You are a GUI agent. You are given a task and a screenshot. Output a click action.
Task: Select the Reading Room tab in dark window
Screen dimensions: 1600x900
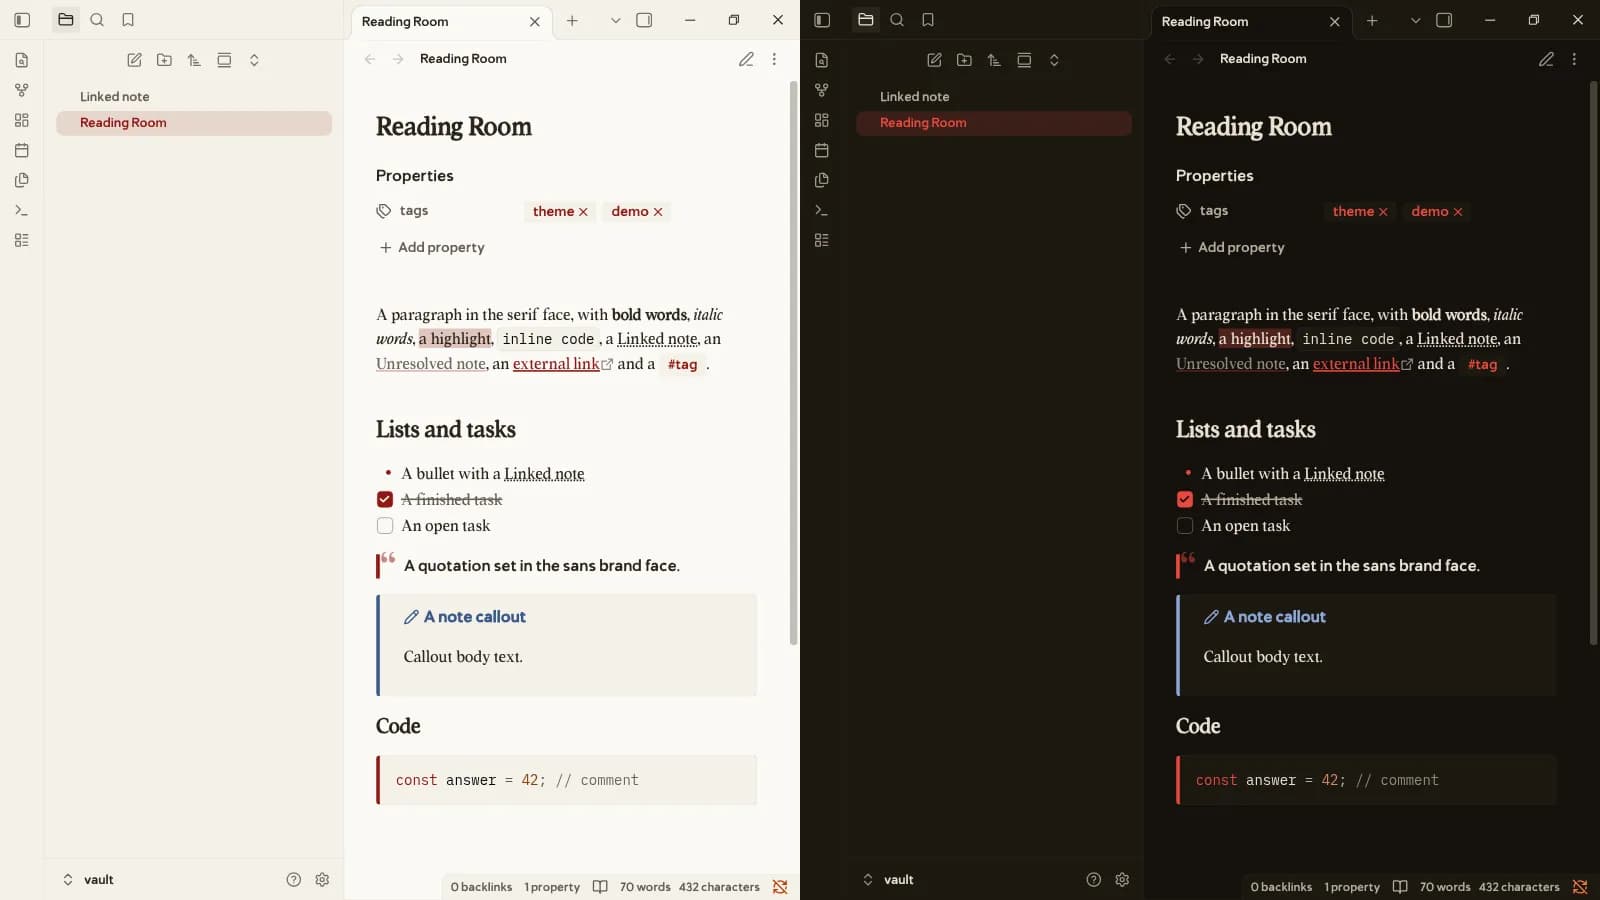point(1252,21)
